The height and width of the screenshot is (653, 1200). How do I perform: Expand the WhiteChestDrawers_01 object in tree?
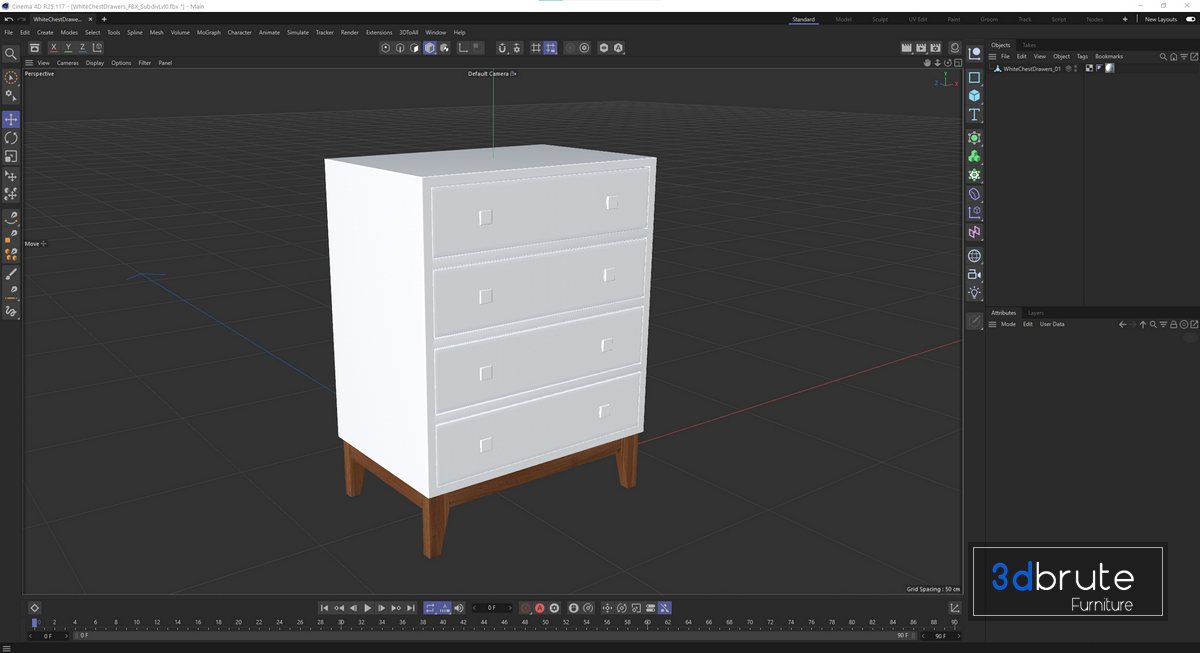click(x=991, y=69)
